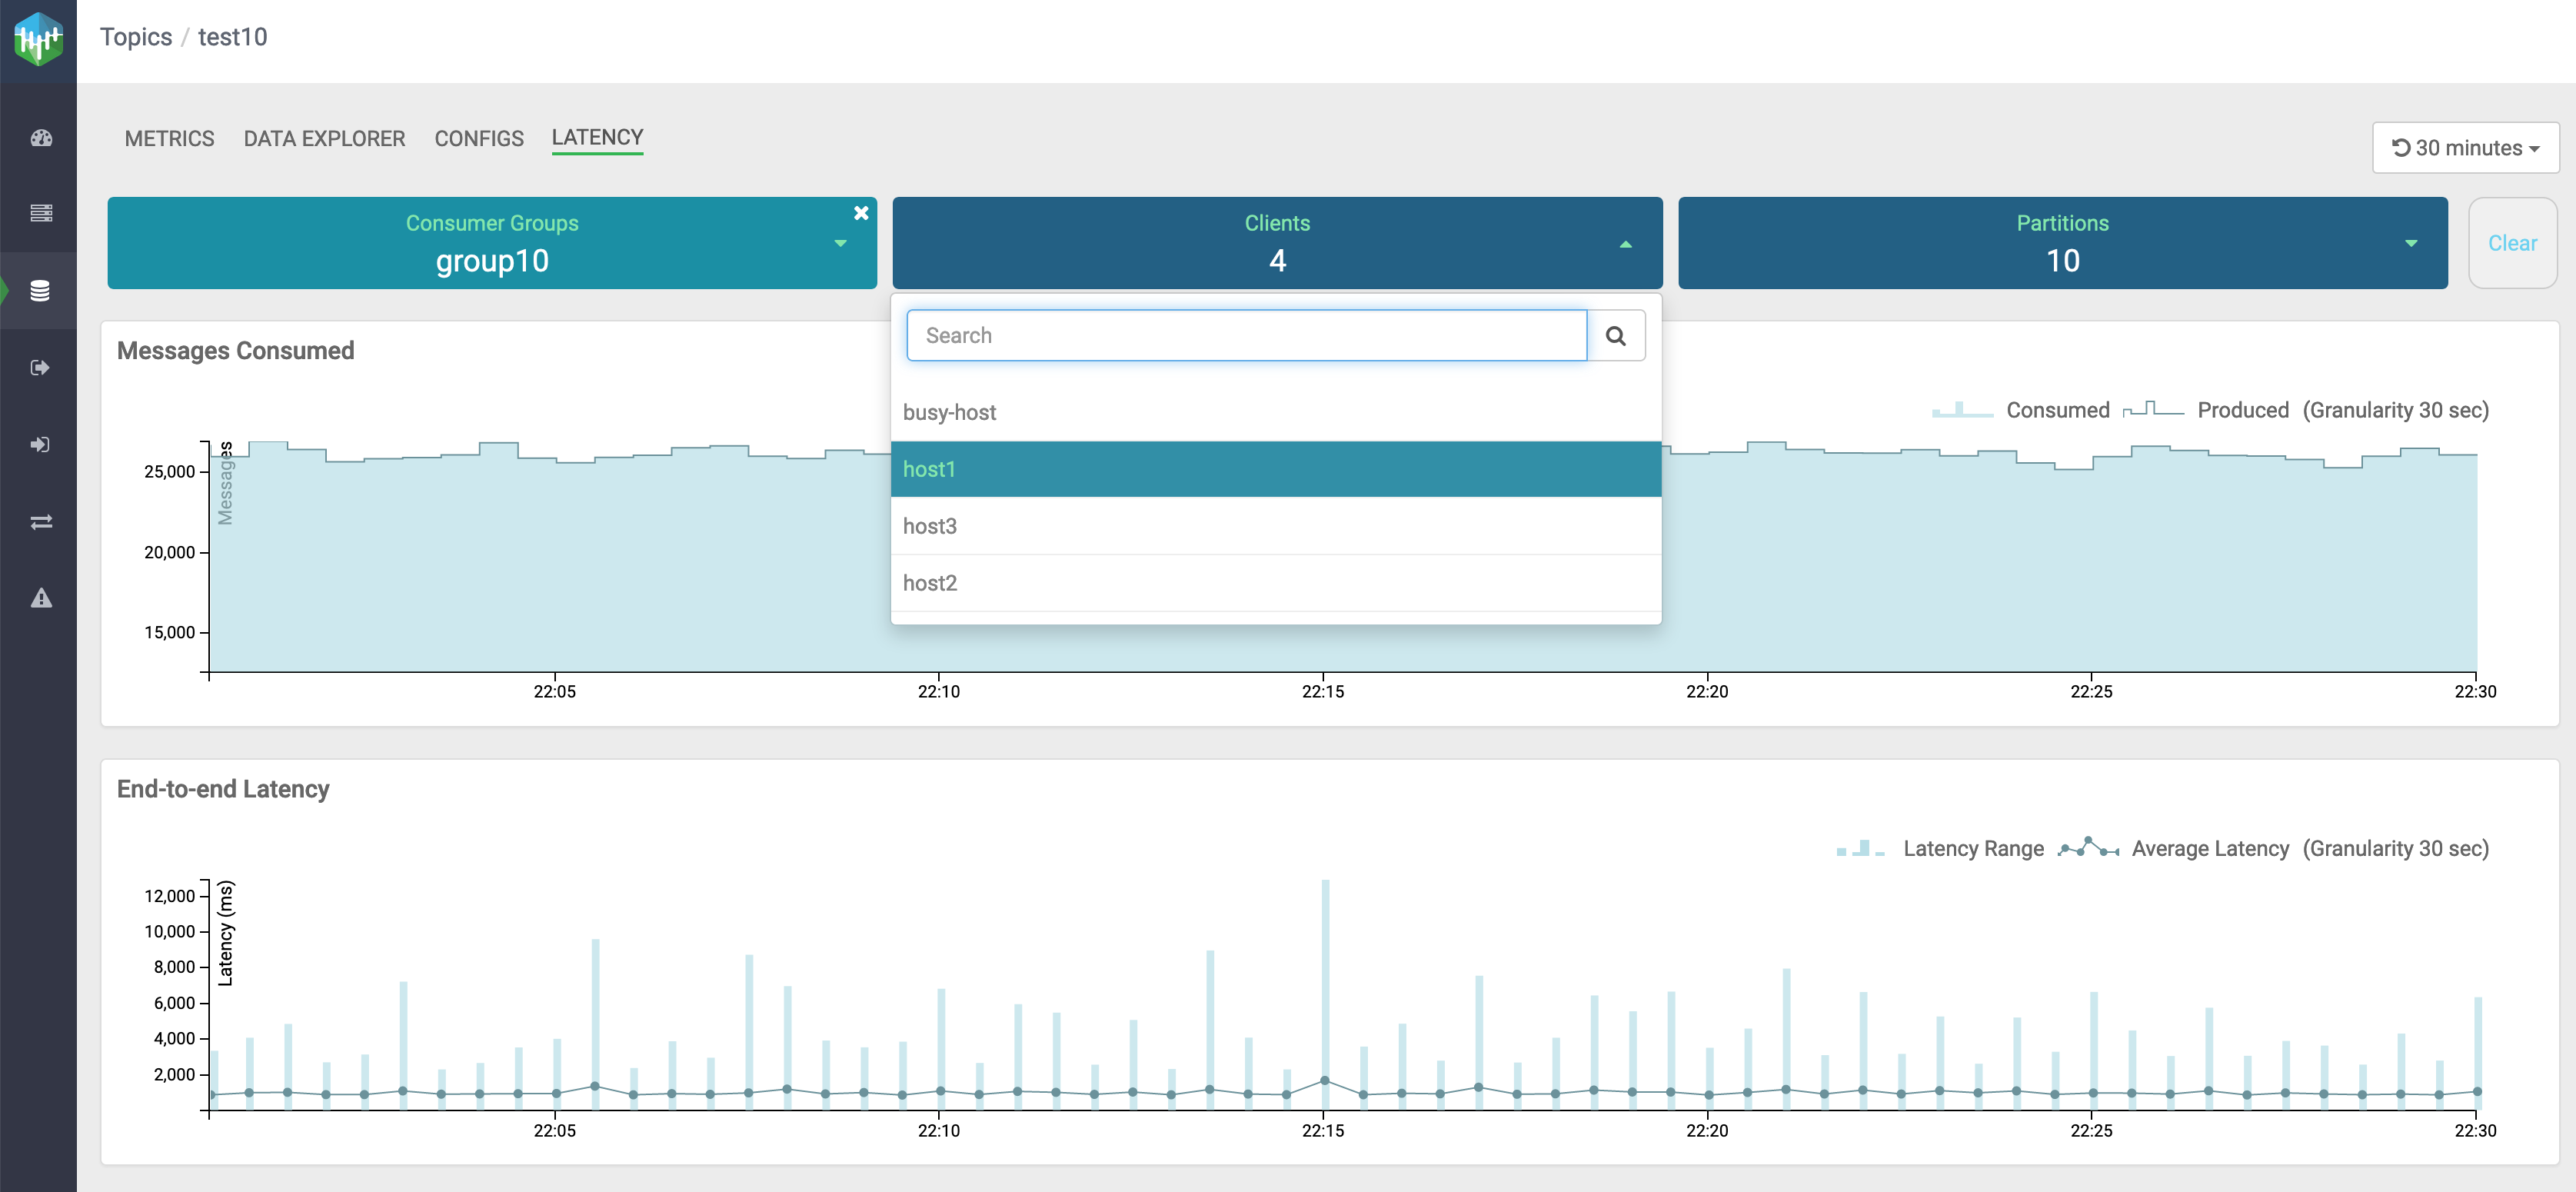Expand the Consumer Groups dropdown
Image resolution: width=2576 pixels, height=1192 pixels.
[840, 244]
